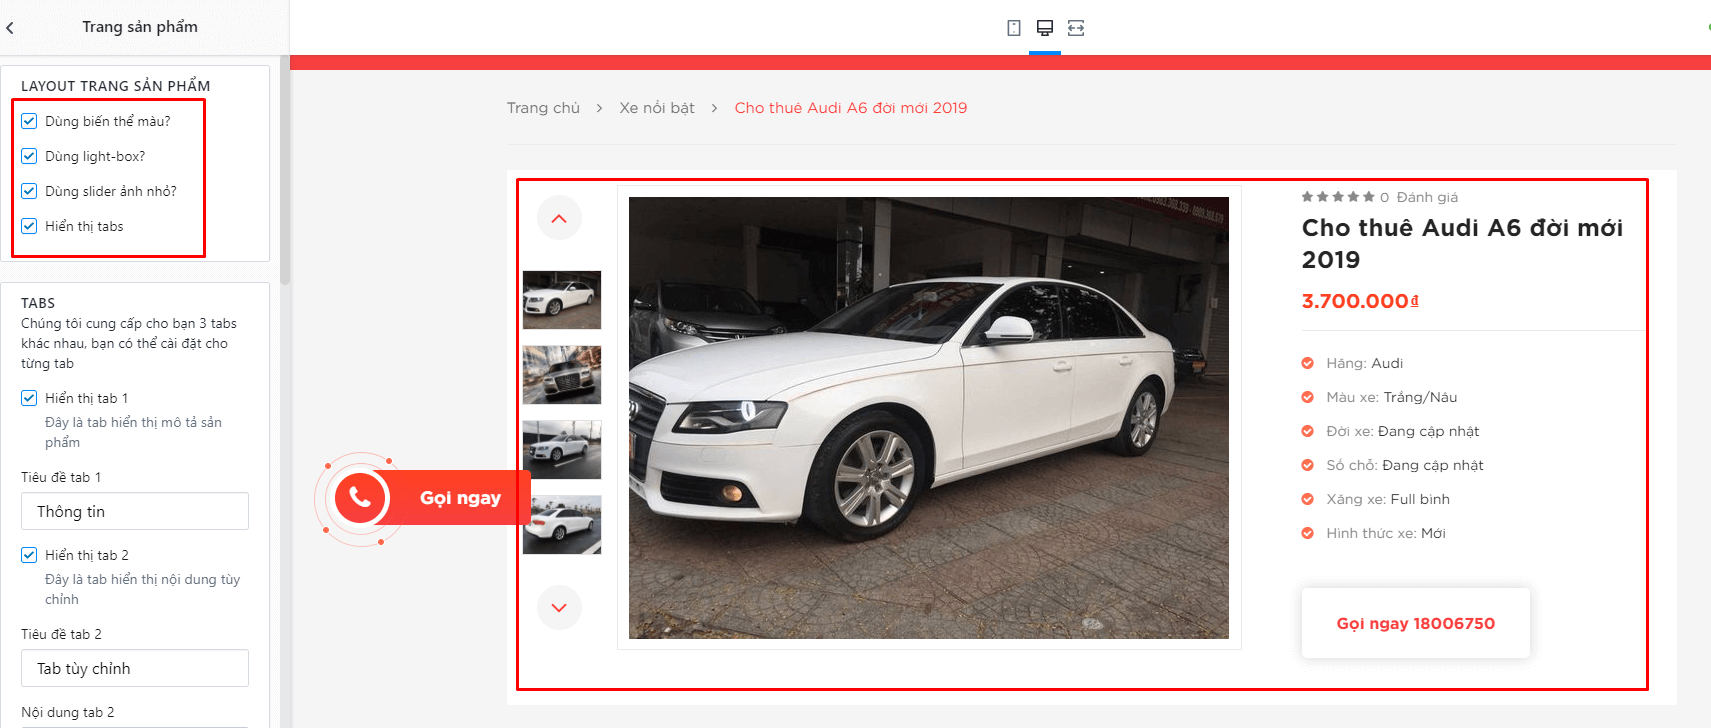Select second thumbnail showing front grille
1711x728 pixels.
click(562, 375)
